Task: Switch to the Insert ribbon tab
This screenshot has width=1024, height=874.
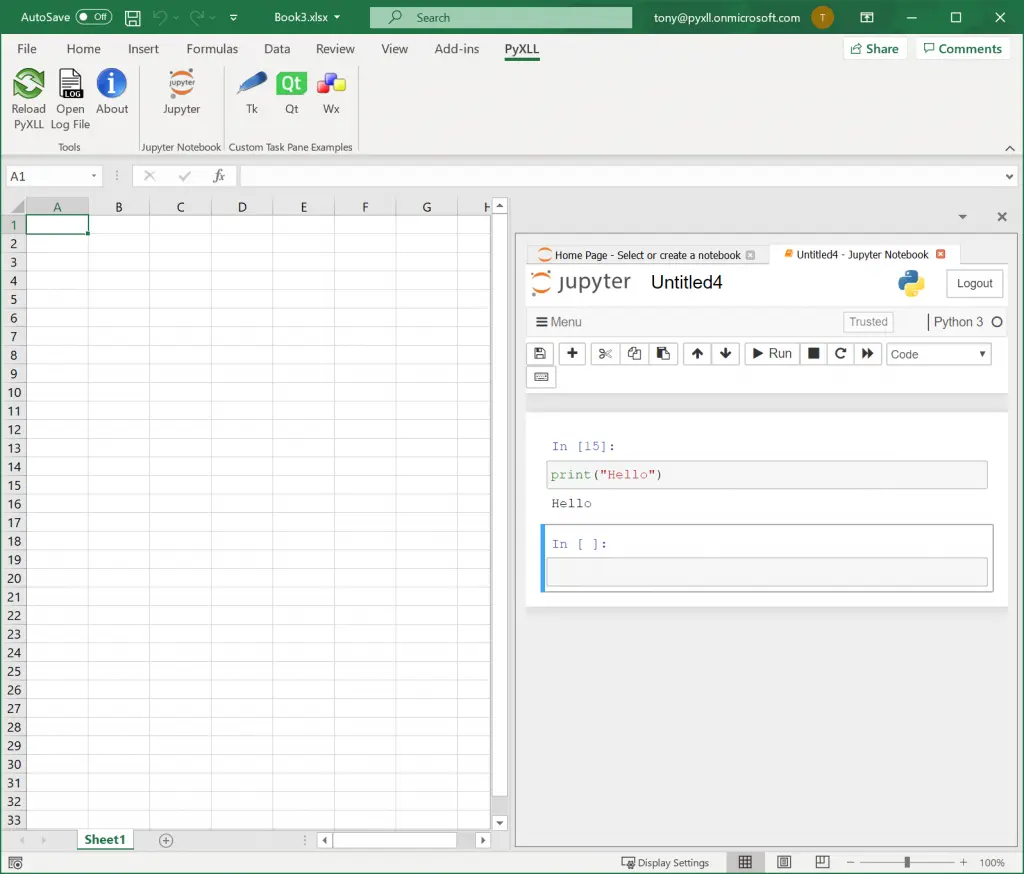Action: pyautogui.click(x=143, y=49)
